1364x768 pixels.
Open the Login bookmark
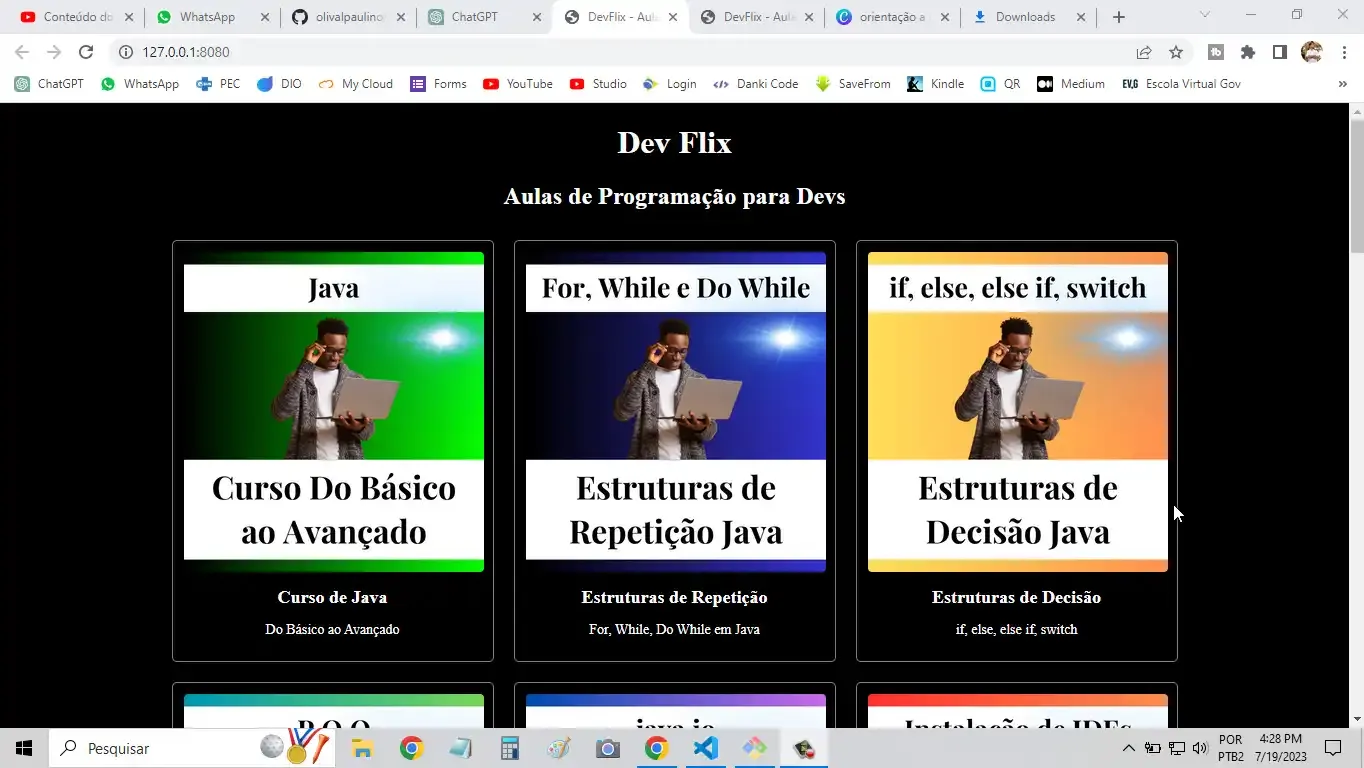click(x=670, y=84)
